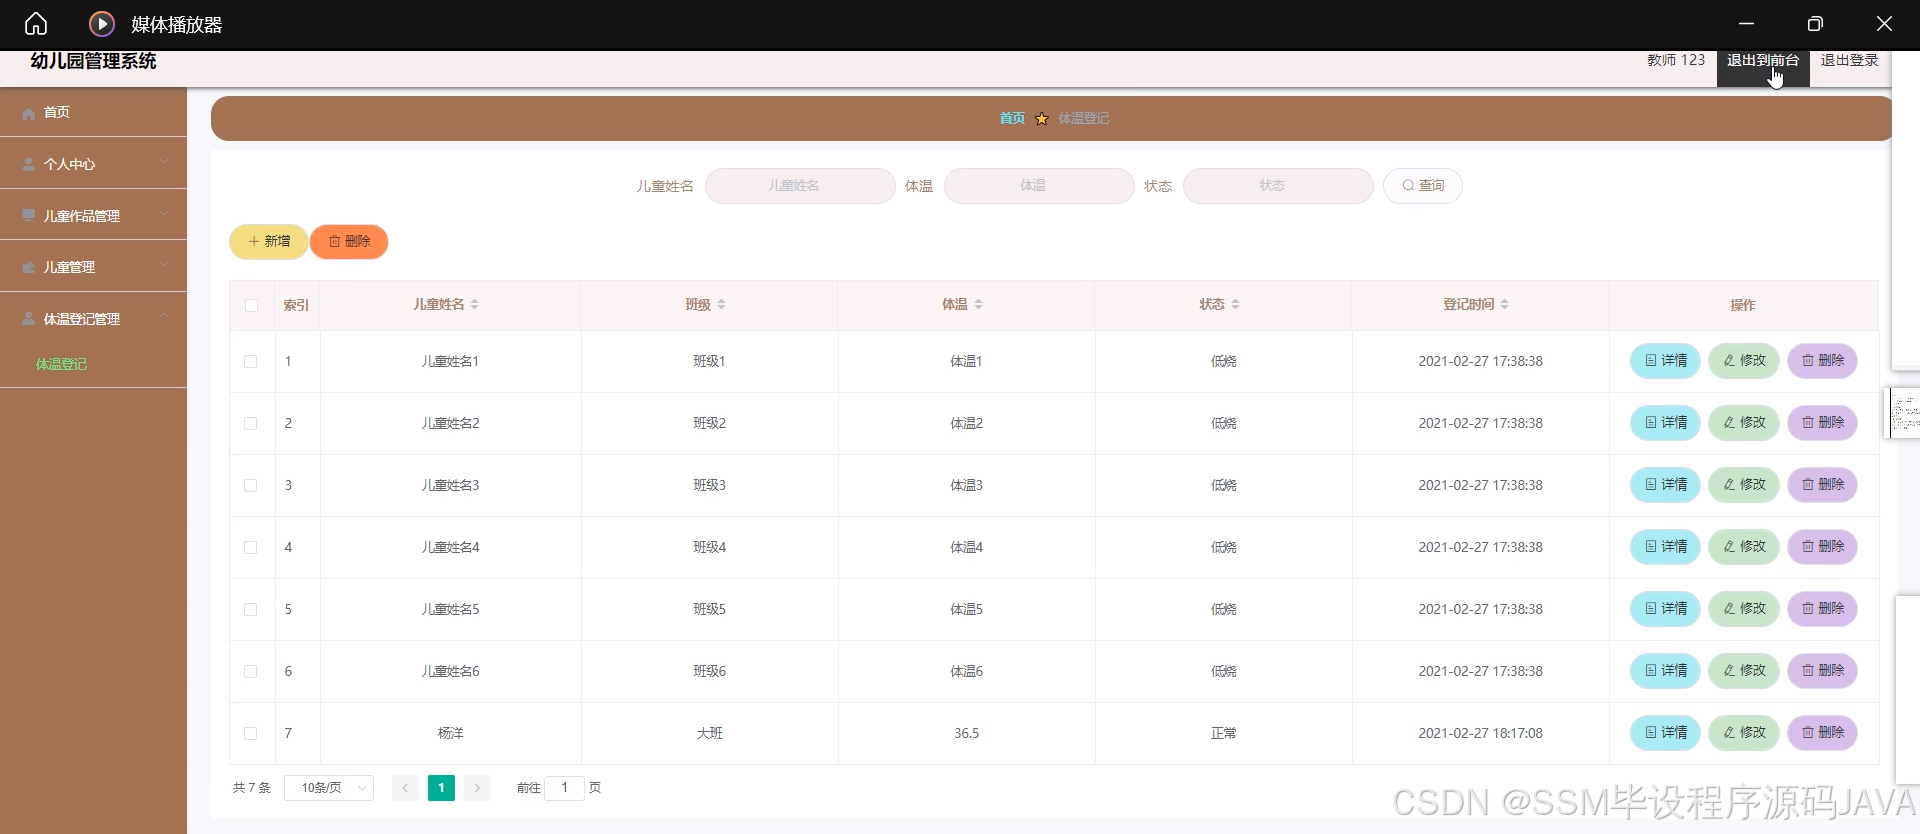
Task: Focus the 状态 search field
Action: [x=1278, y=186]
